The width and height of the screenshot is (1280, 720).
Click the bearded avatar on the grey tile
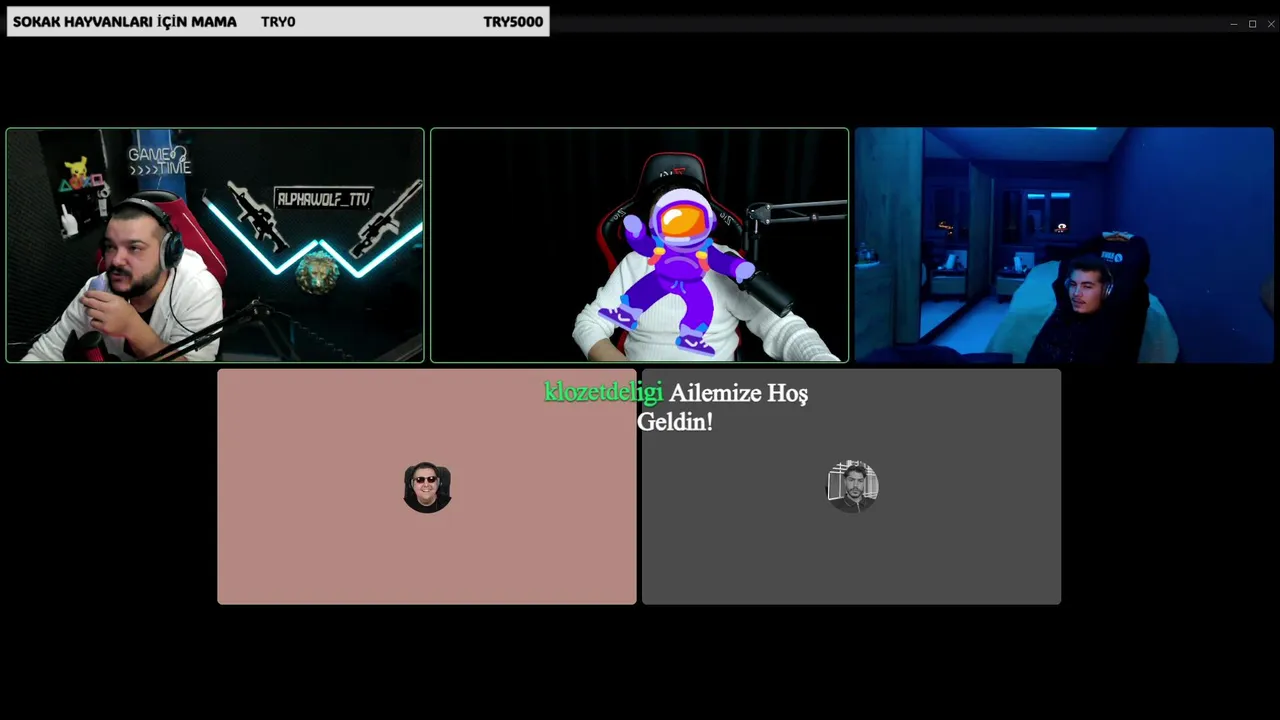pyautogui.click(x=852, y=486)
